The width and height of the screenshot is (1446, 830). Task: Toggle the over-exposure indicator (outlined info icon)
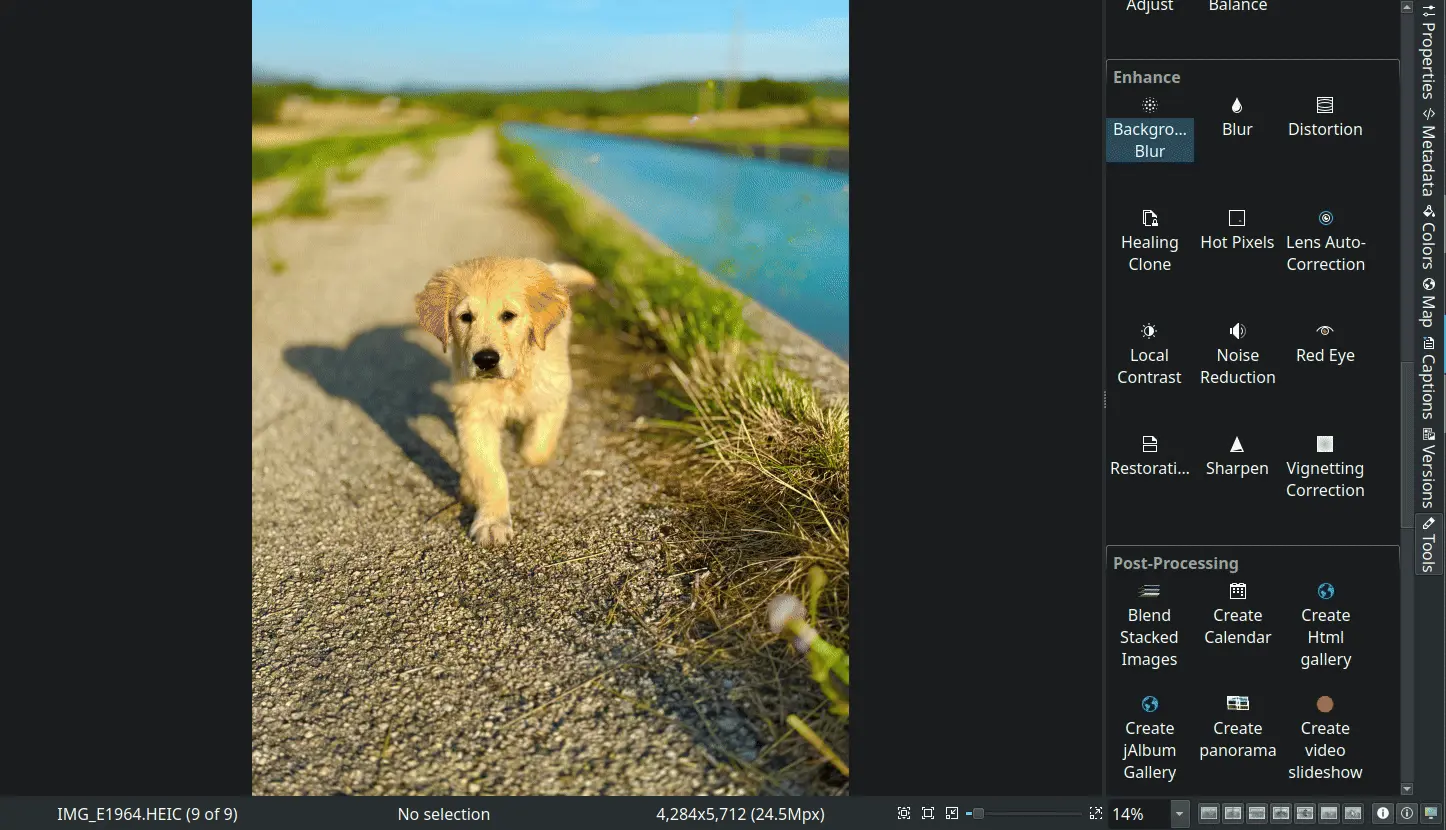click(1406, 814)
